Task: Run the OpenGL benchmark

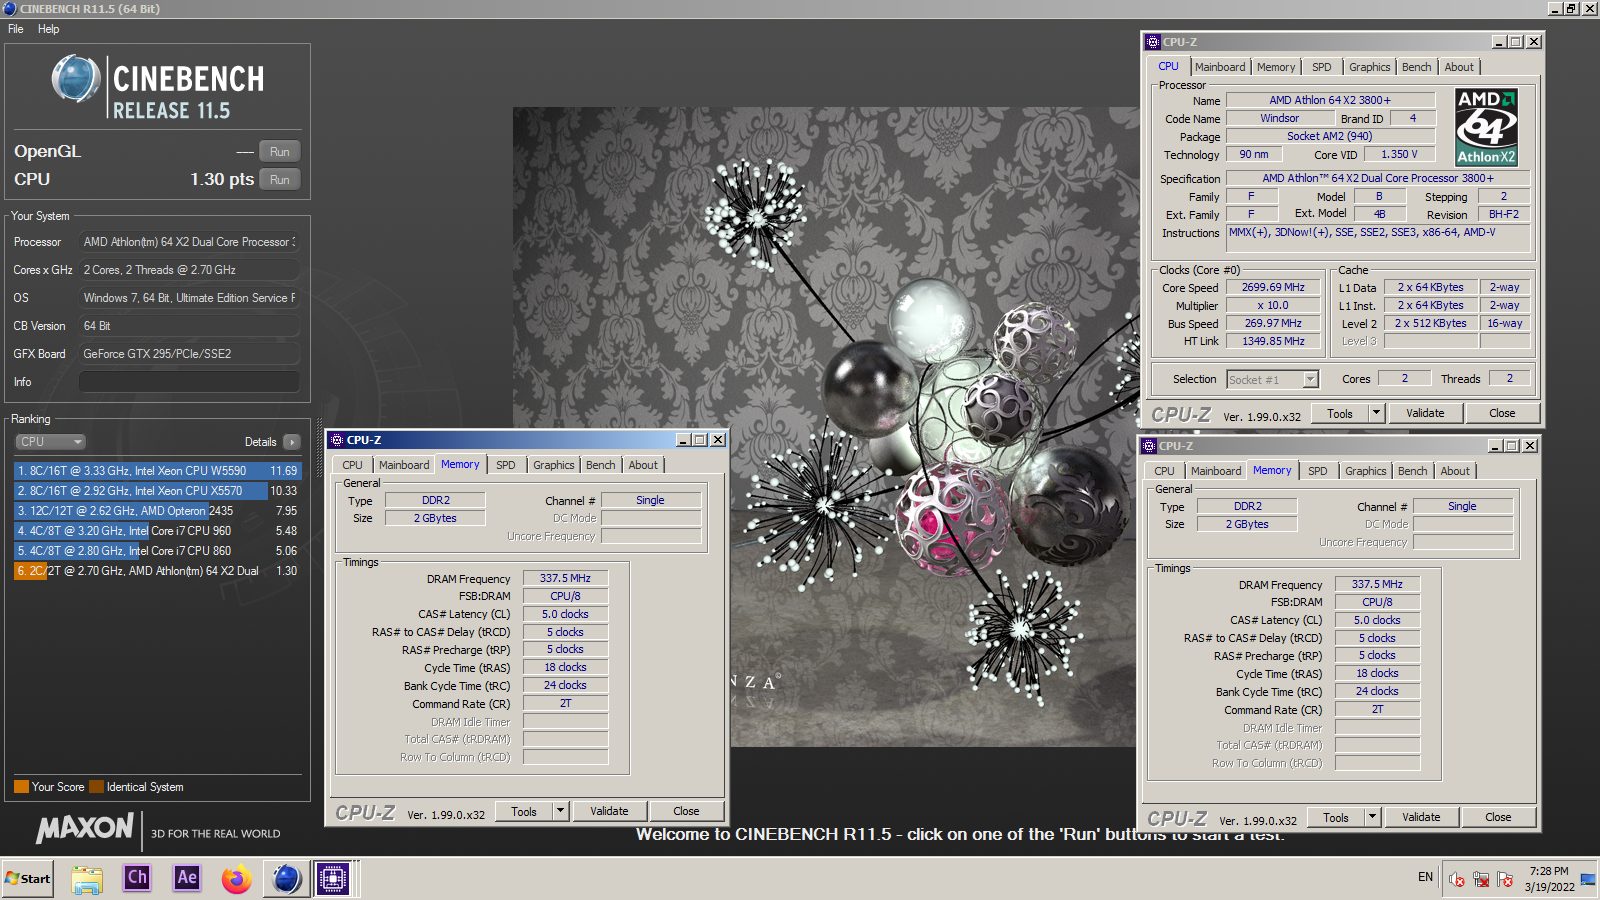Action: pyautogui.click(x=280, y=152)
